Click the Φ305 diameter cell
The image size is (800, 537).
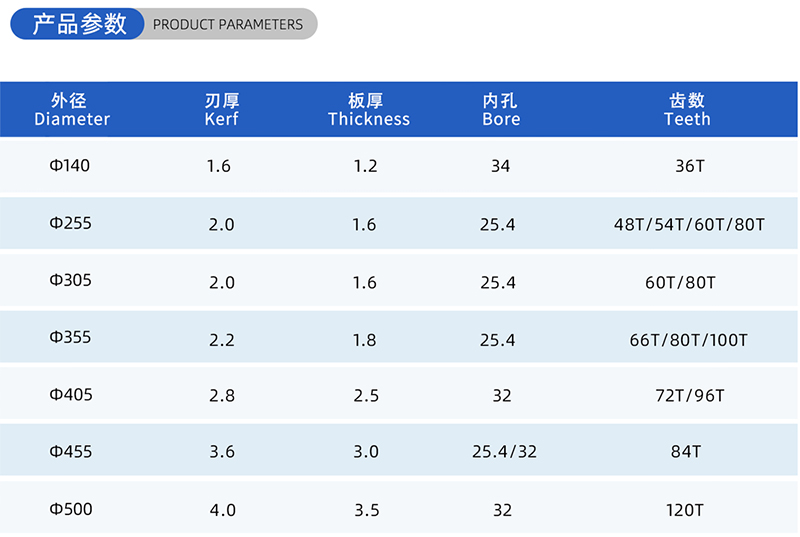70,280
